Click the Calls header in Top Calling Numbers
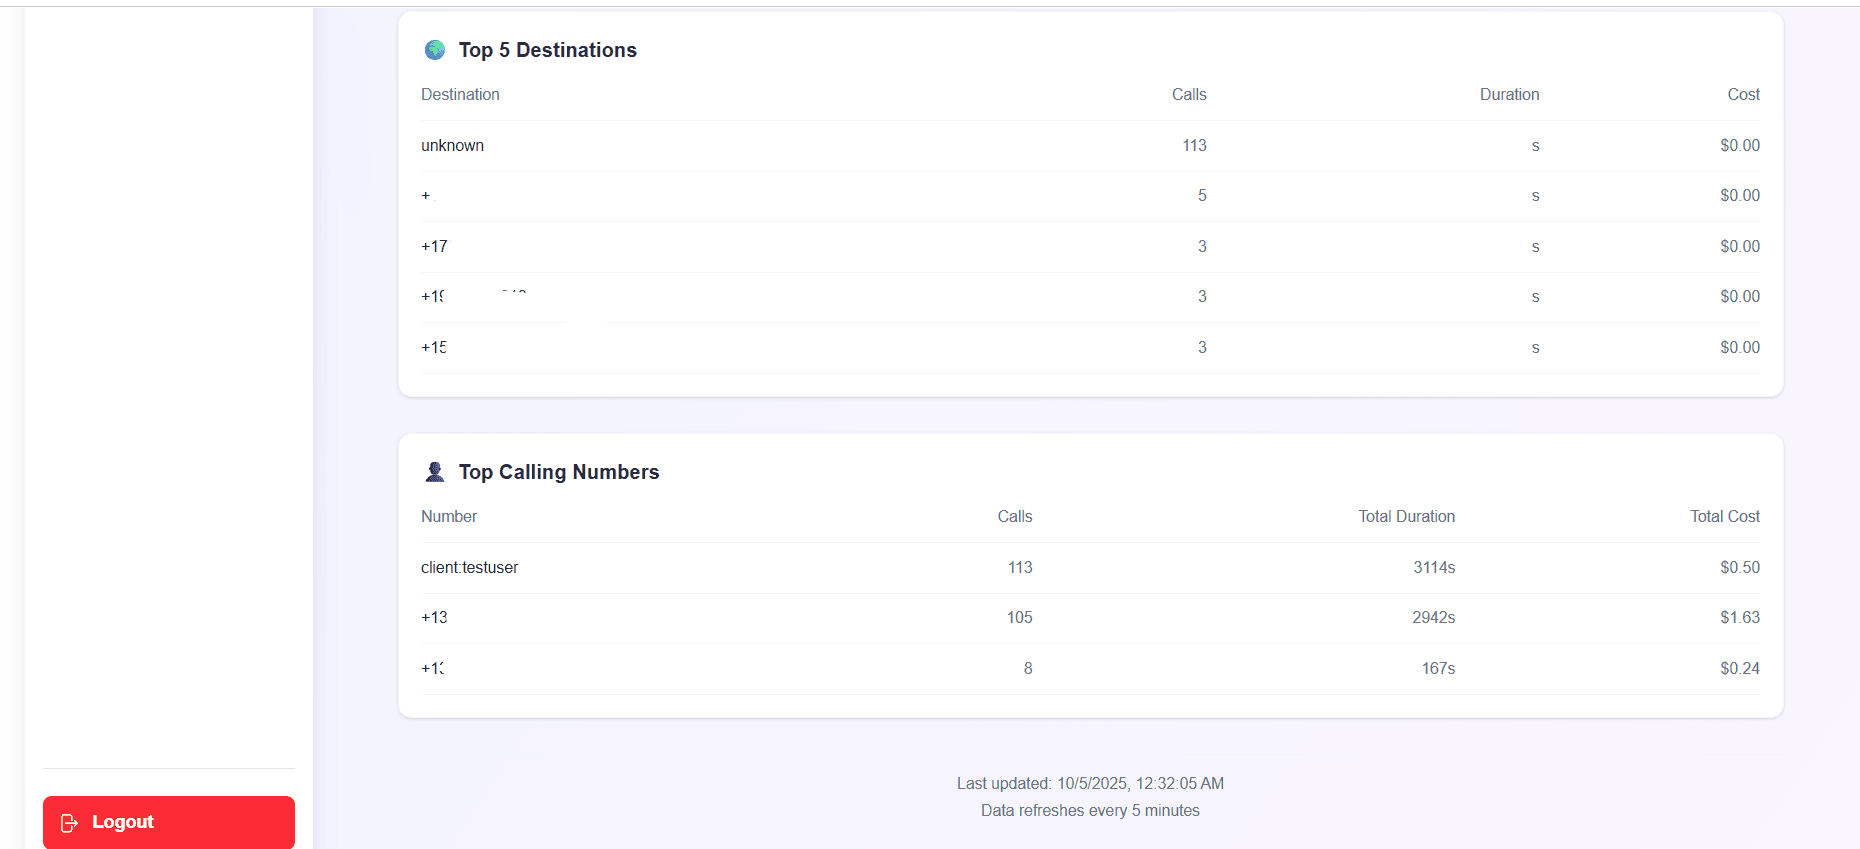1860x849 pixels. [x=1014, y=517]
